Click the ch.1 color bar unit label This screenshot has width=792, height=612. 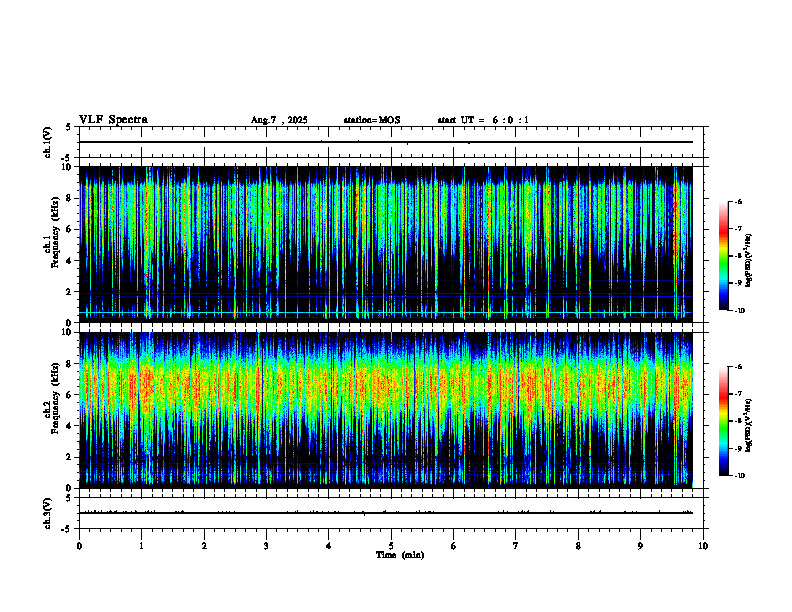(748, 261)
